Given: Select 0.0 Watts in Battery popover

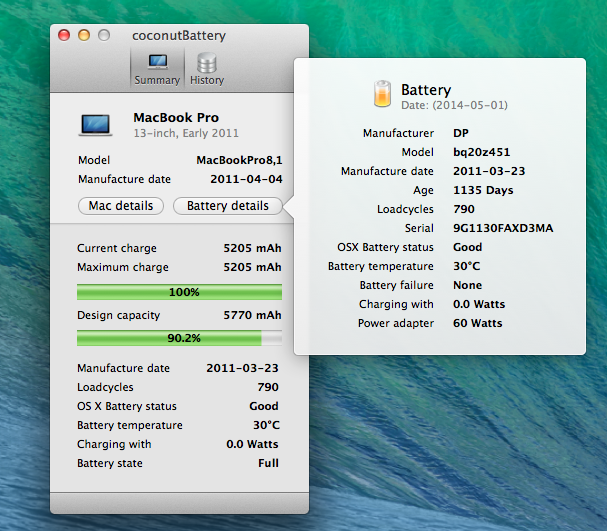Looking at the screenshot, I should click(x=479, y=304).
